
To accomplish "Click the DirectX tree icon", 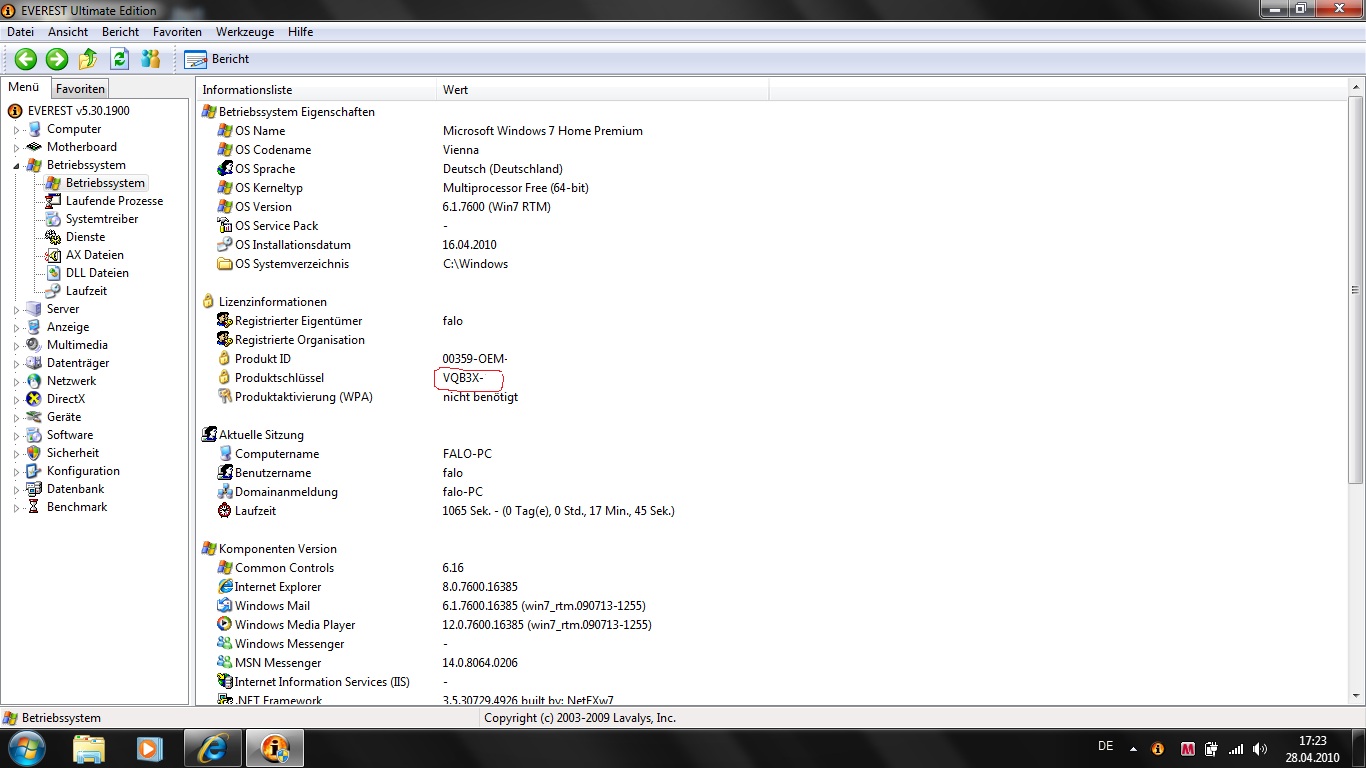I will pos(34,399).
